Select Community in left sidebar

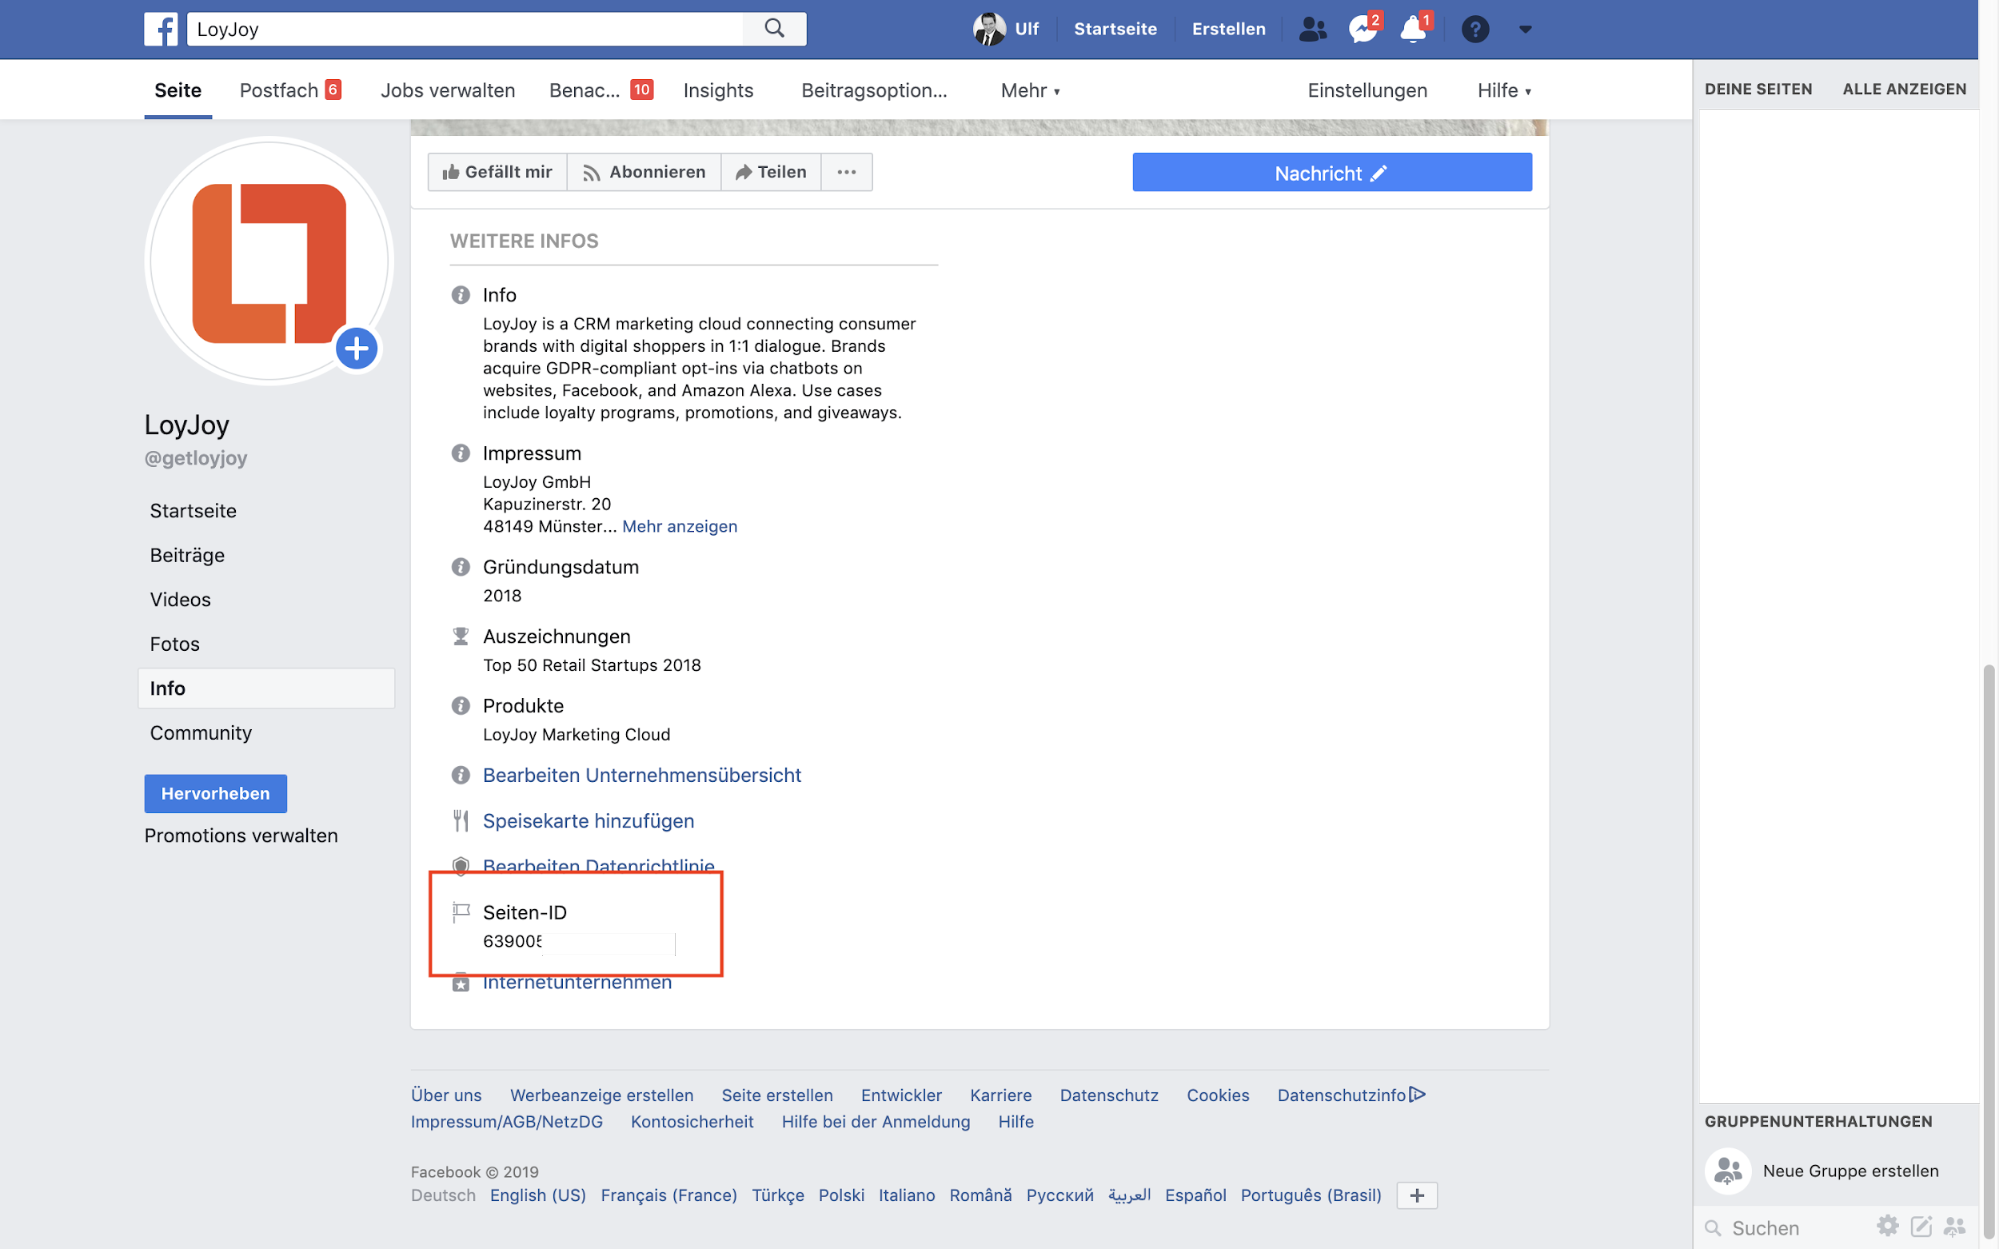click(x=201, y=733)
